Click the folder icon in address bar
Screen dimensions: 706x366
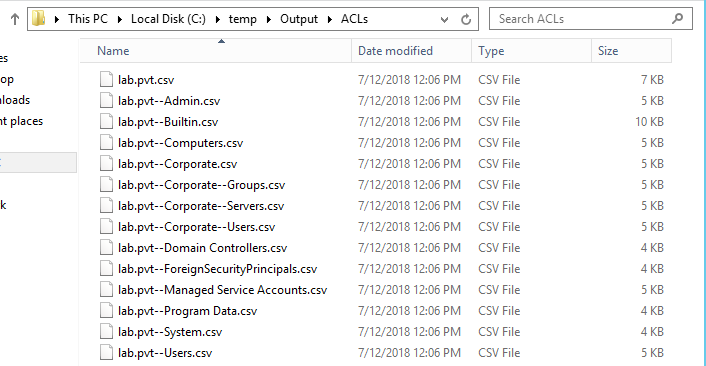pyautogui.click(x=39, y=18)
